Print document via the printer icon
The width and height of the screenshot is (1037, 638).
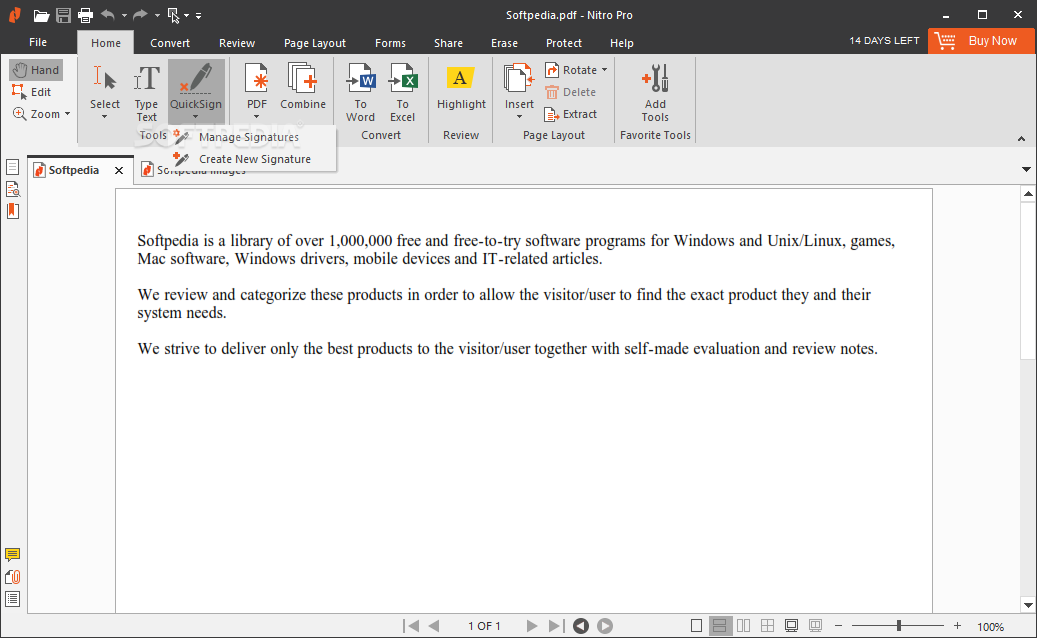(85, 15)
